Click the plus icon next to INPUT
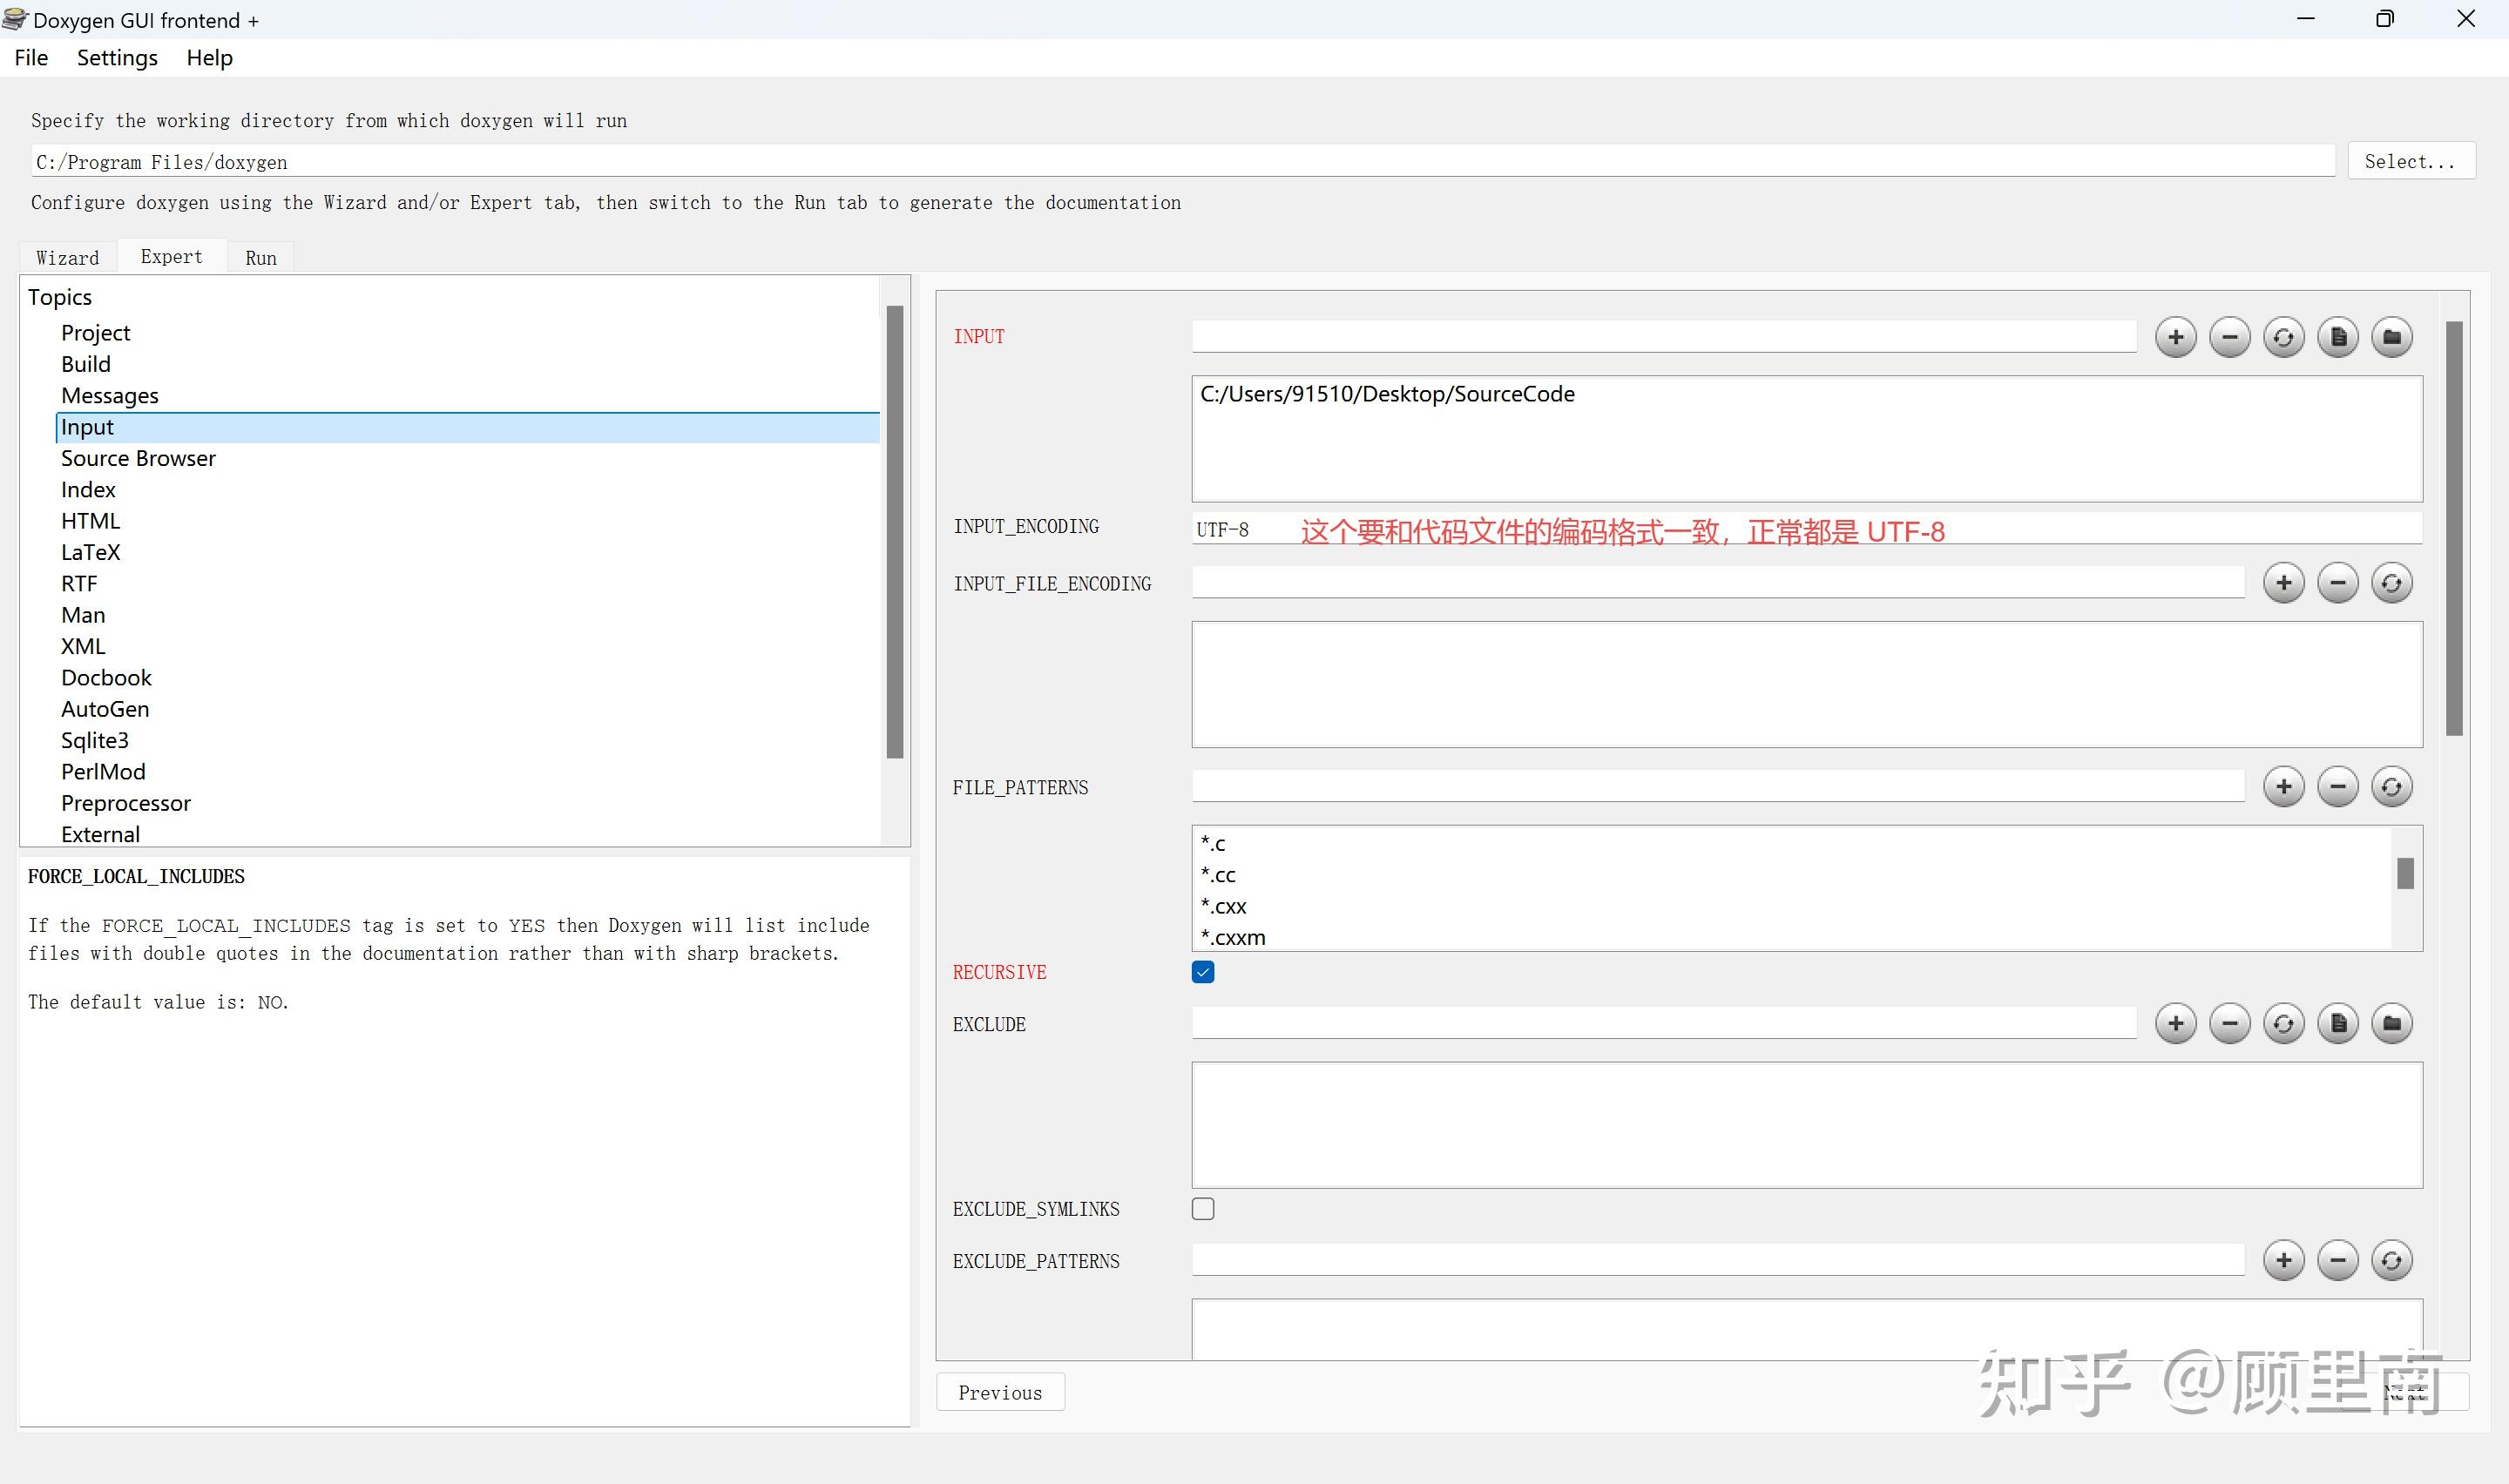The image size is (2509, 1484). tap(2175, 337)
